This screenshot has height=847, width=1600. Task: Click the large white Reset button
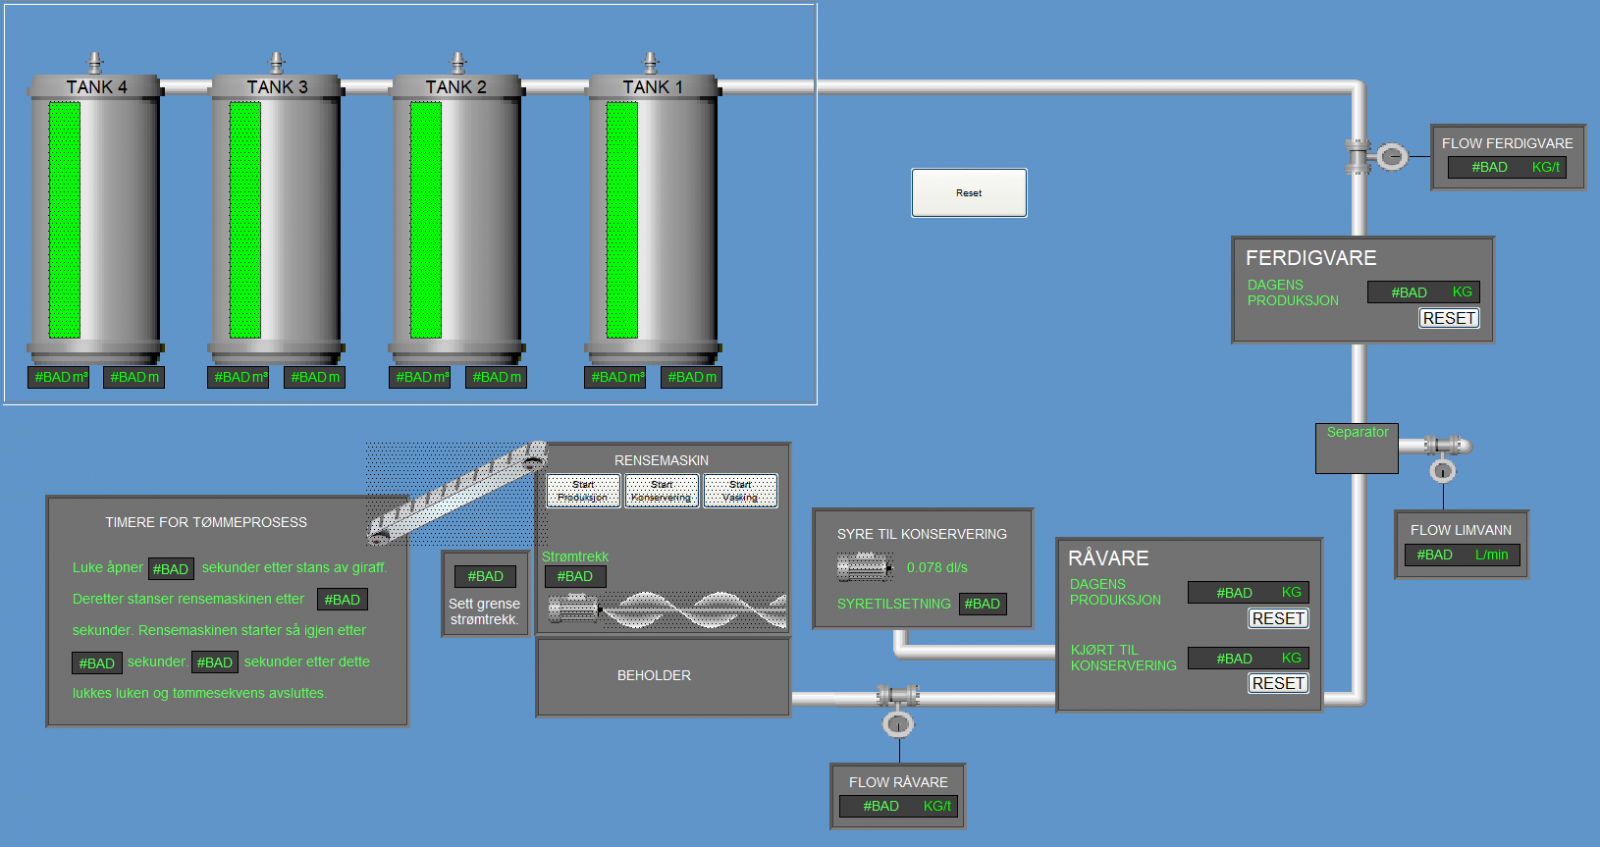(x=968, y=193)
